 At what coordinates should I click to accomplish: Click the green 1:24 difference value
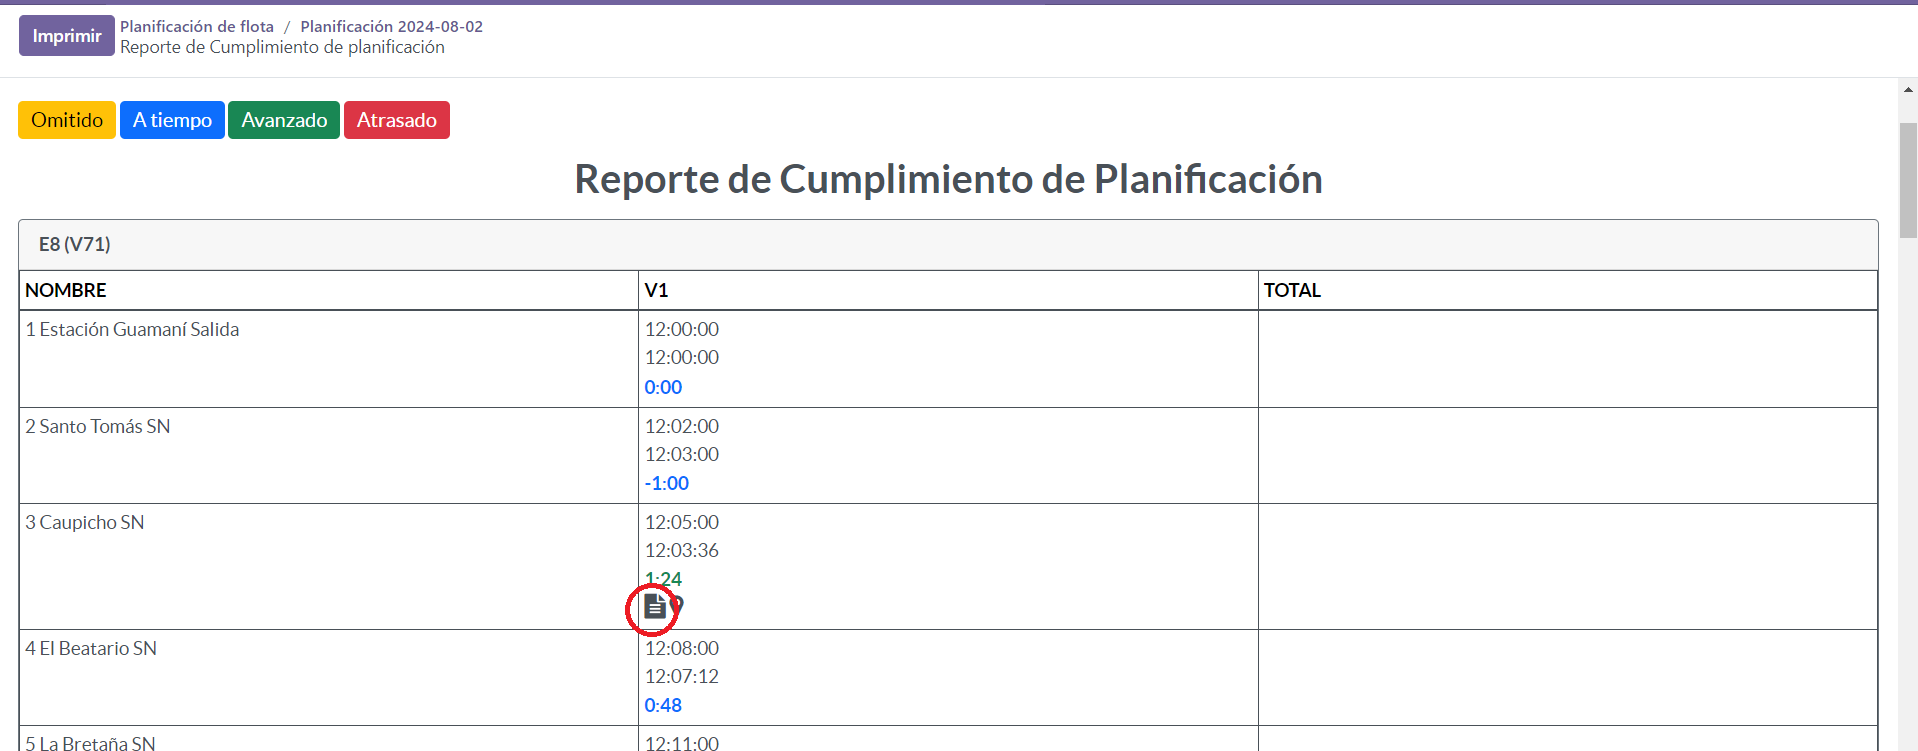point(663,579)
